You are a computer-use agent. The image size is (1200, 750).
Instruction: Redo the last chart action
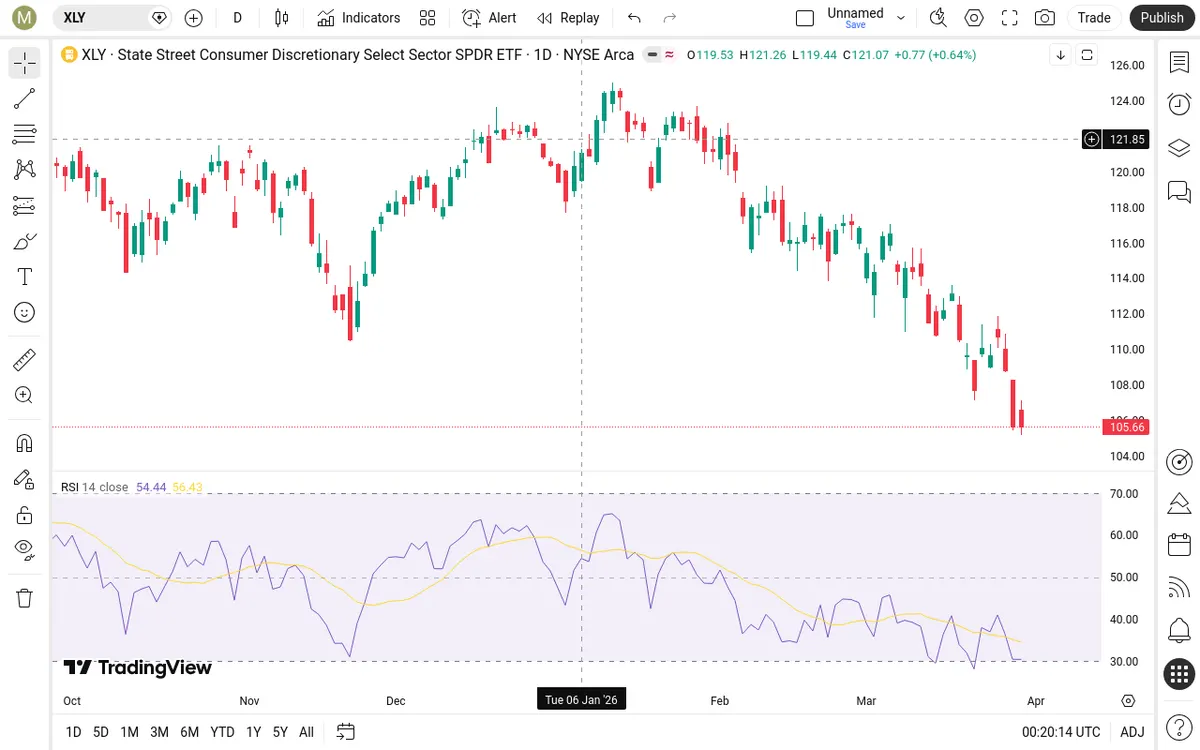(x=670, y=18)
